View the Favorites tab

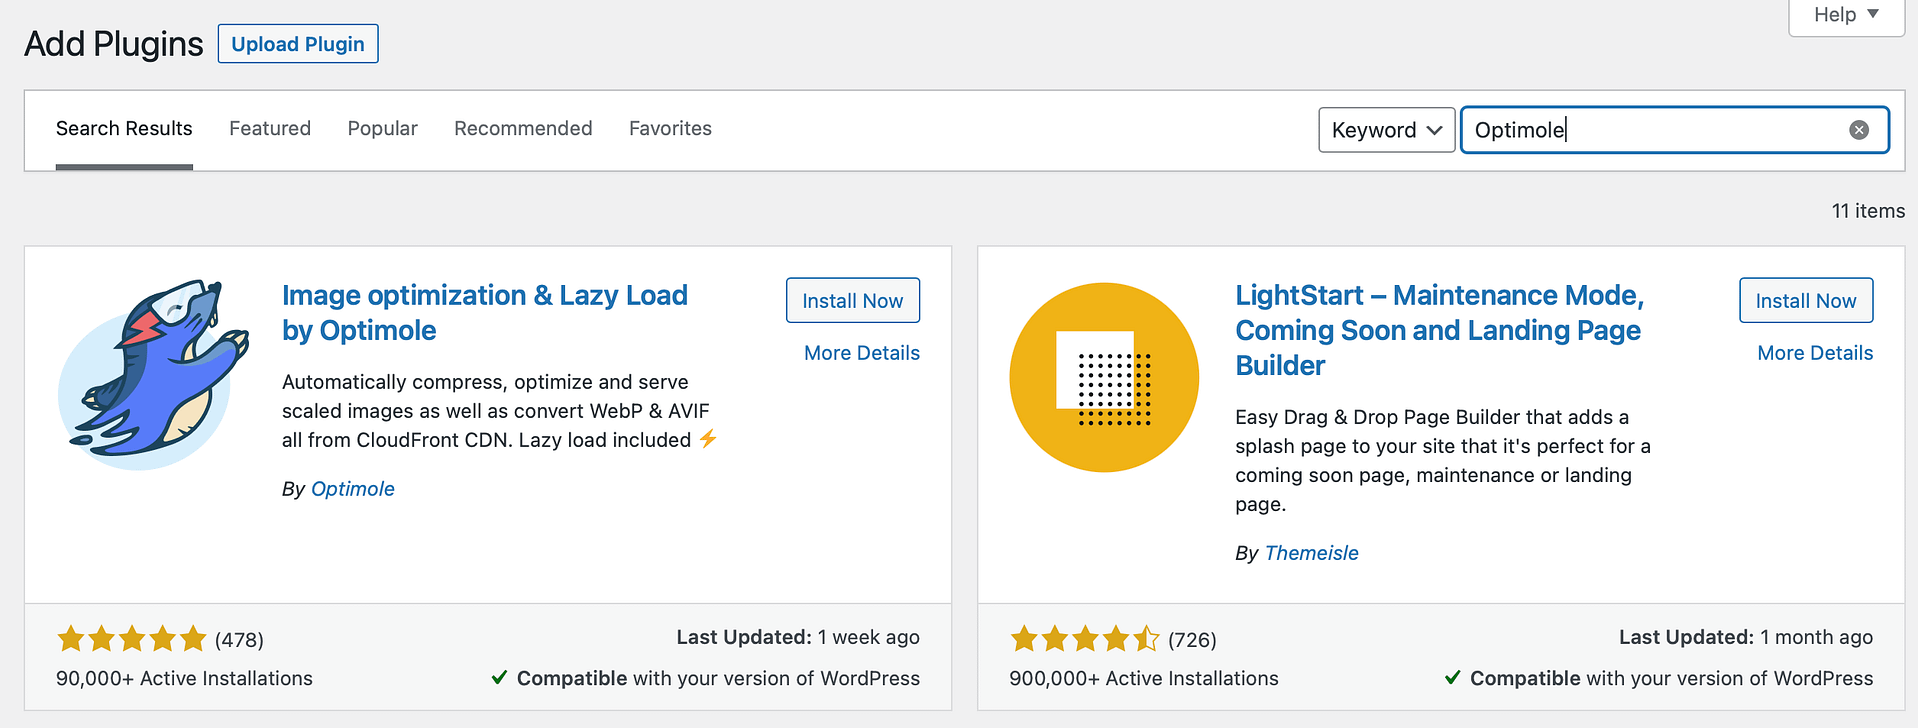pyautogui.click(x=670, y=128)
